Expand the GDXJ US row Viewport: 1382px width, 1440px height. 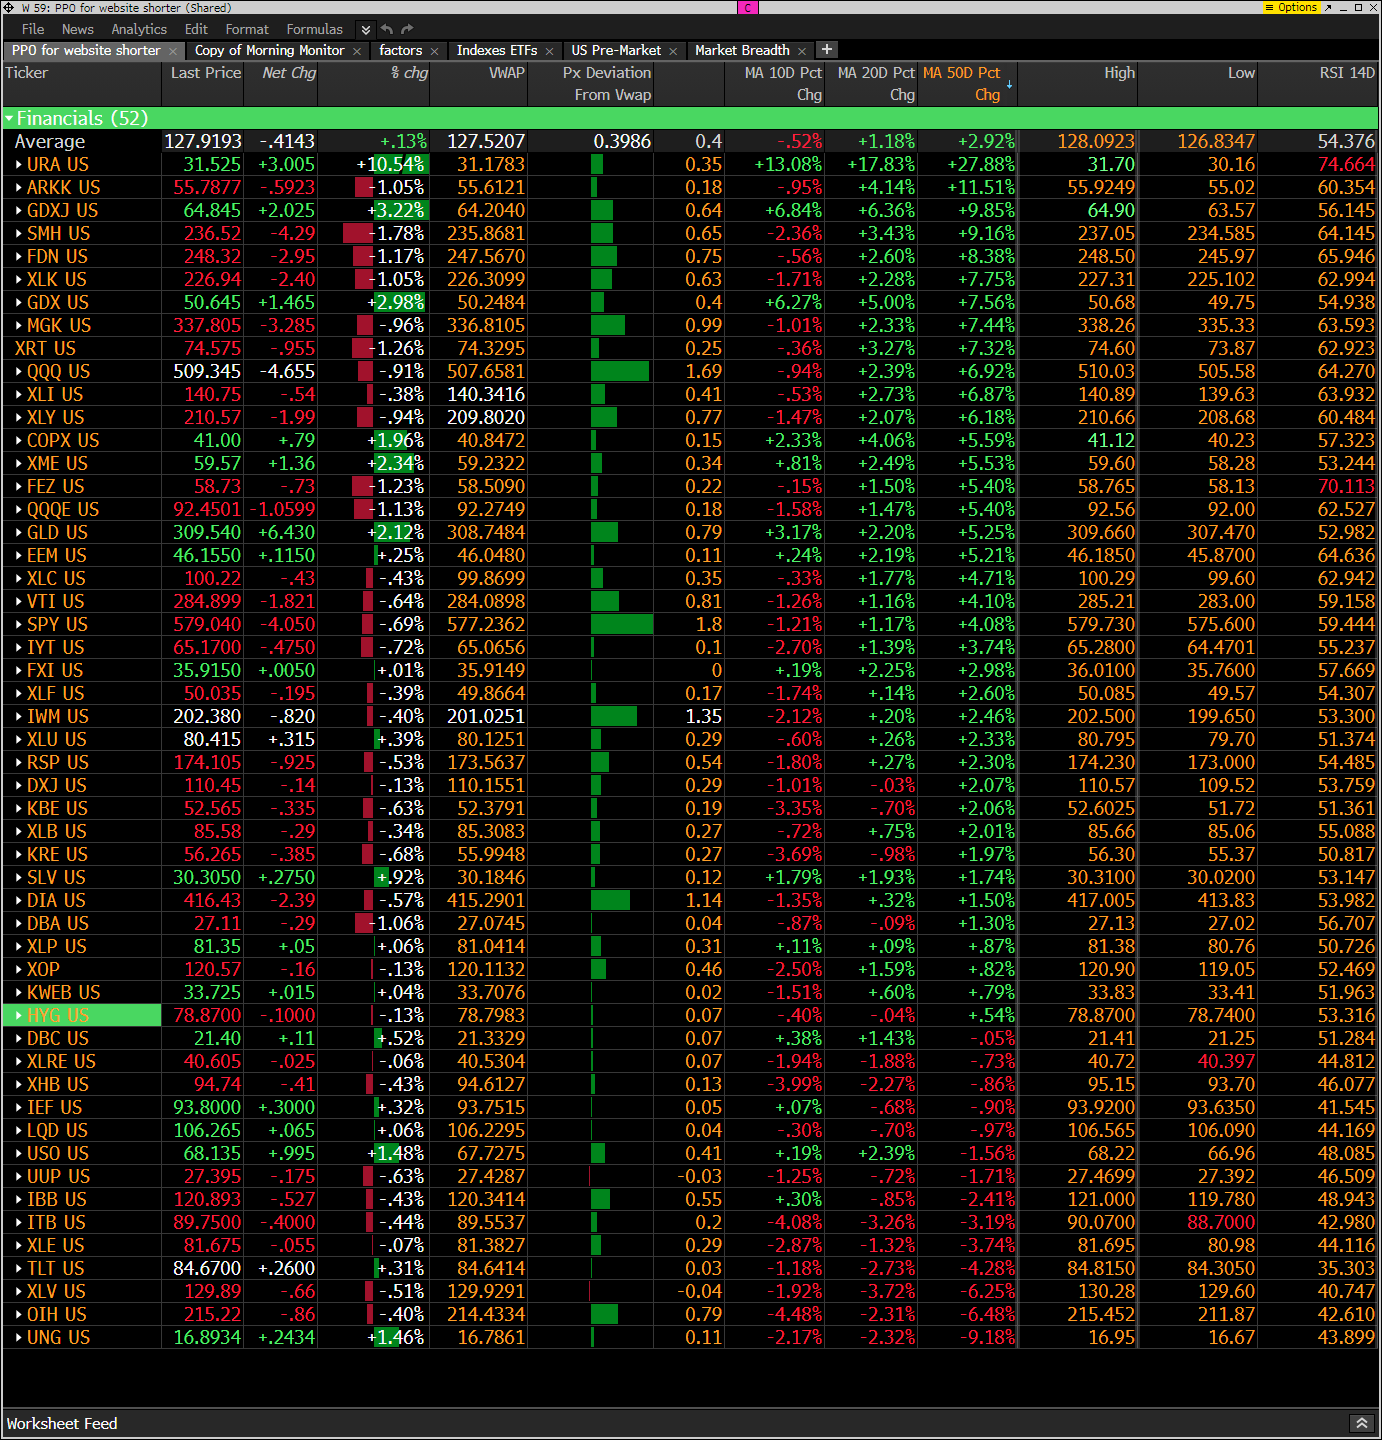coord(19,211)
